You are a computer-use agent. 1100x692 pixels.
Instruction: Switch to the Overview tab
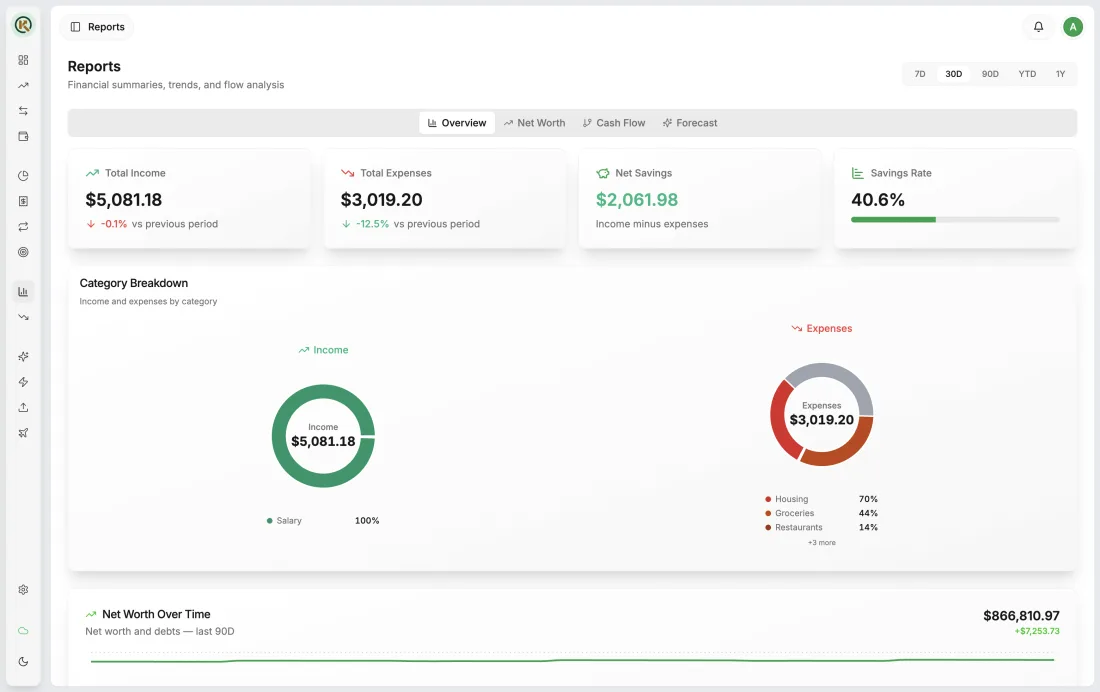(457, 123)
